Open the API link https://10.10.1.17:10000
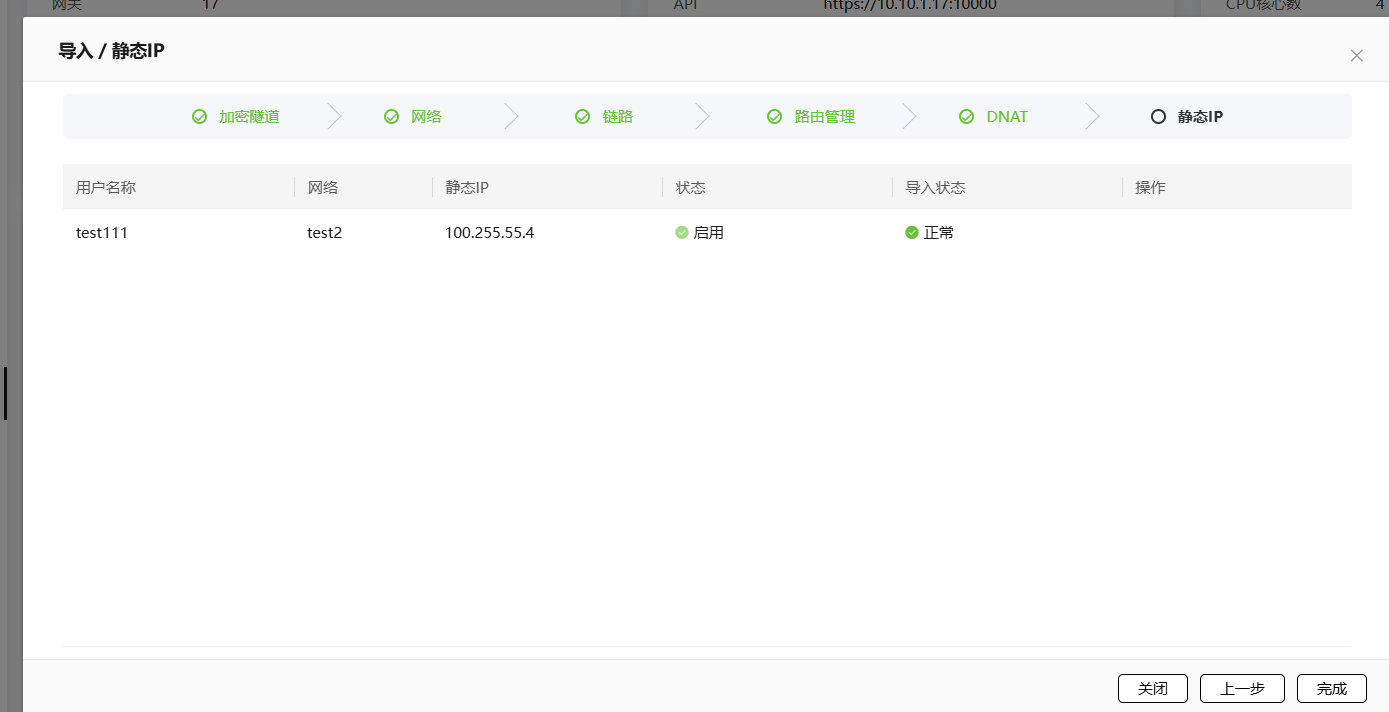The height and width of the screenshot is (712, 1389). pyautogui.click(x=910, y=5)
